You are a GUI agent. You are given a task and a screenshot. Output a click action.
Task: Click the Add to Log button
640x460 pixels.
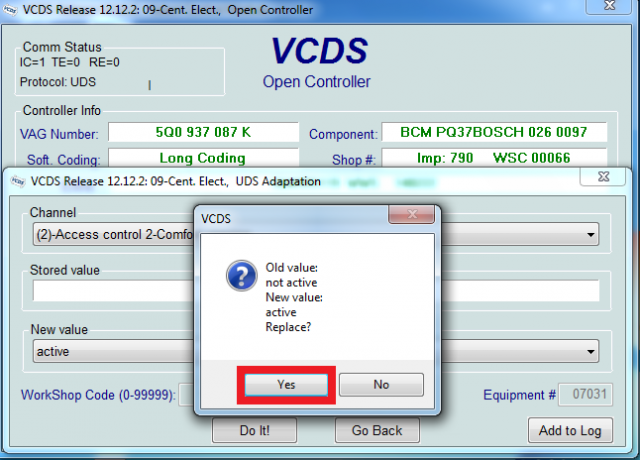point(570,430)
